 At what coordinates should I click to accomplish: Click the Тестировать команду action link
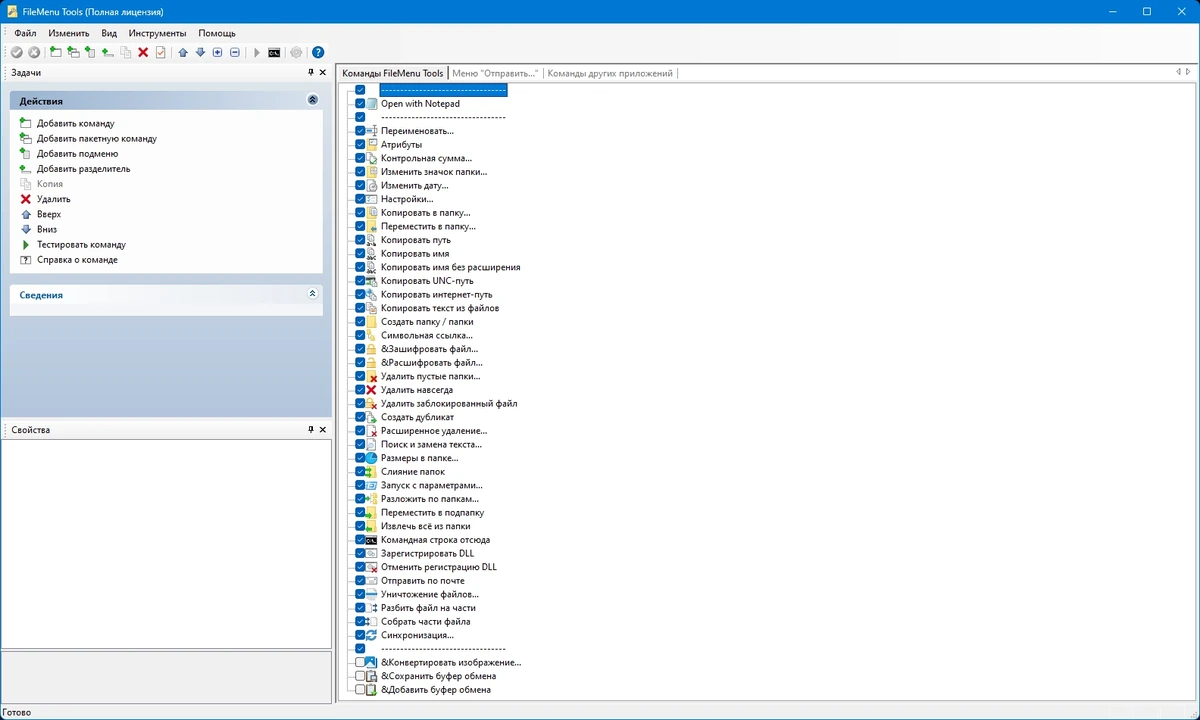point(82,244)
